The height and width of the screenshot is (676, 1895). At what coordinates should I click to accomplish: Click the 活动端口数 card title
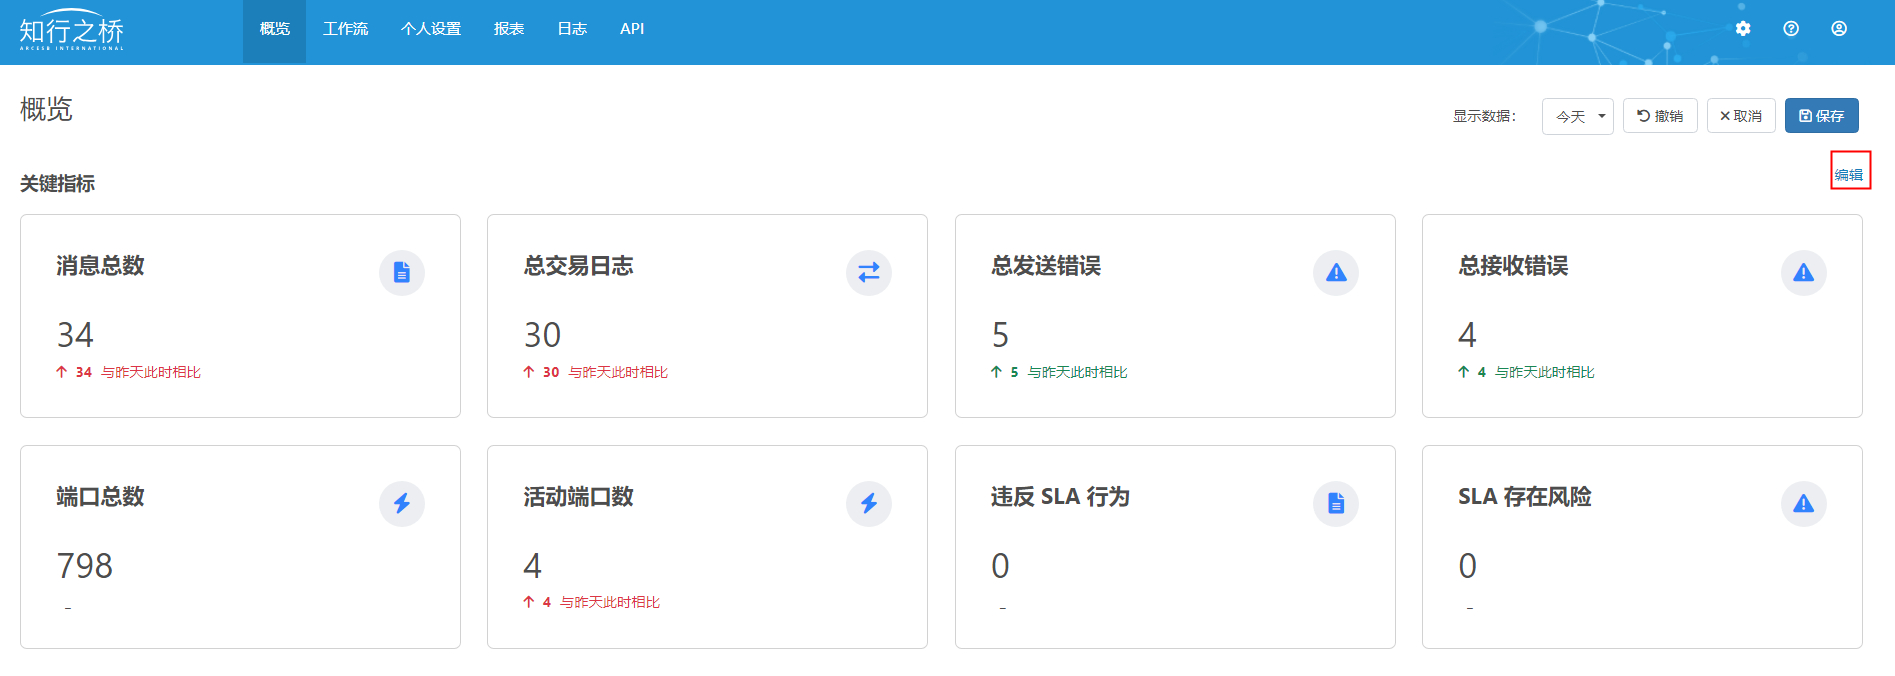point(579,497)
